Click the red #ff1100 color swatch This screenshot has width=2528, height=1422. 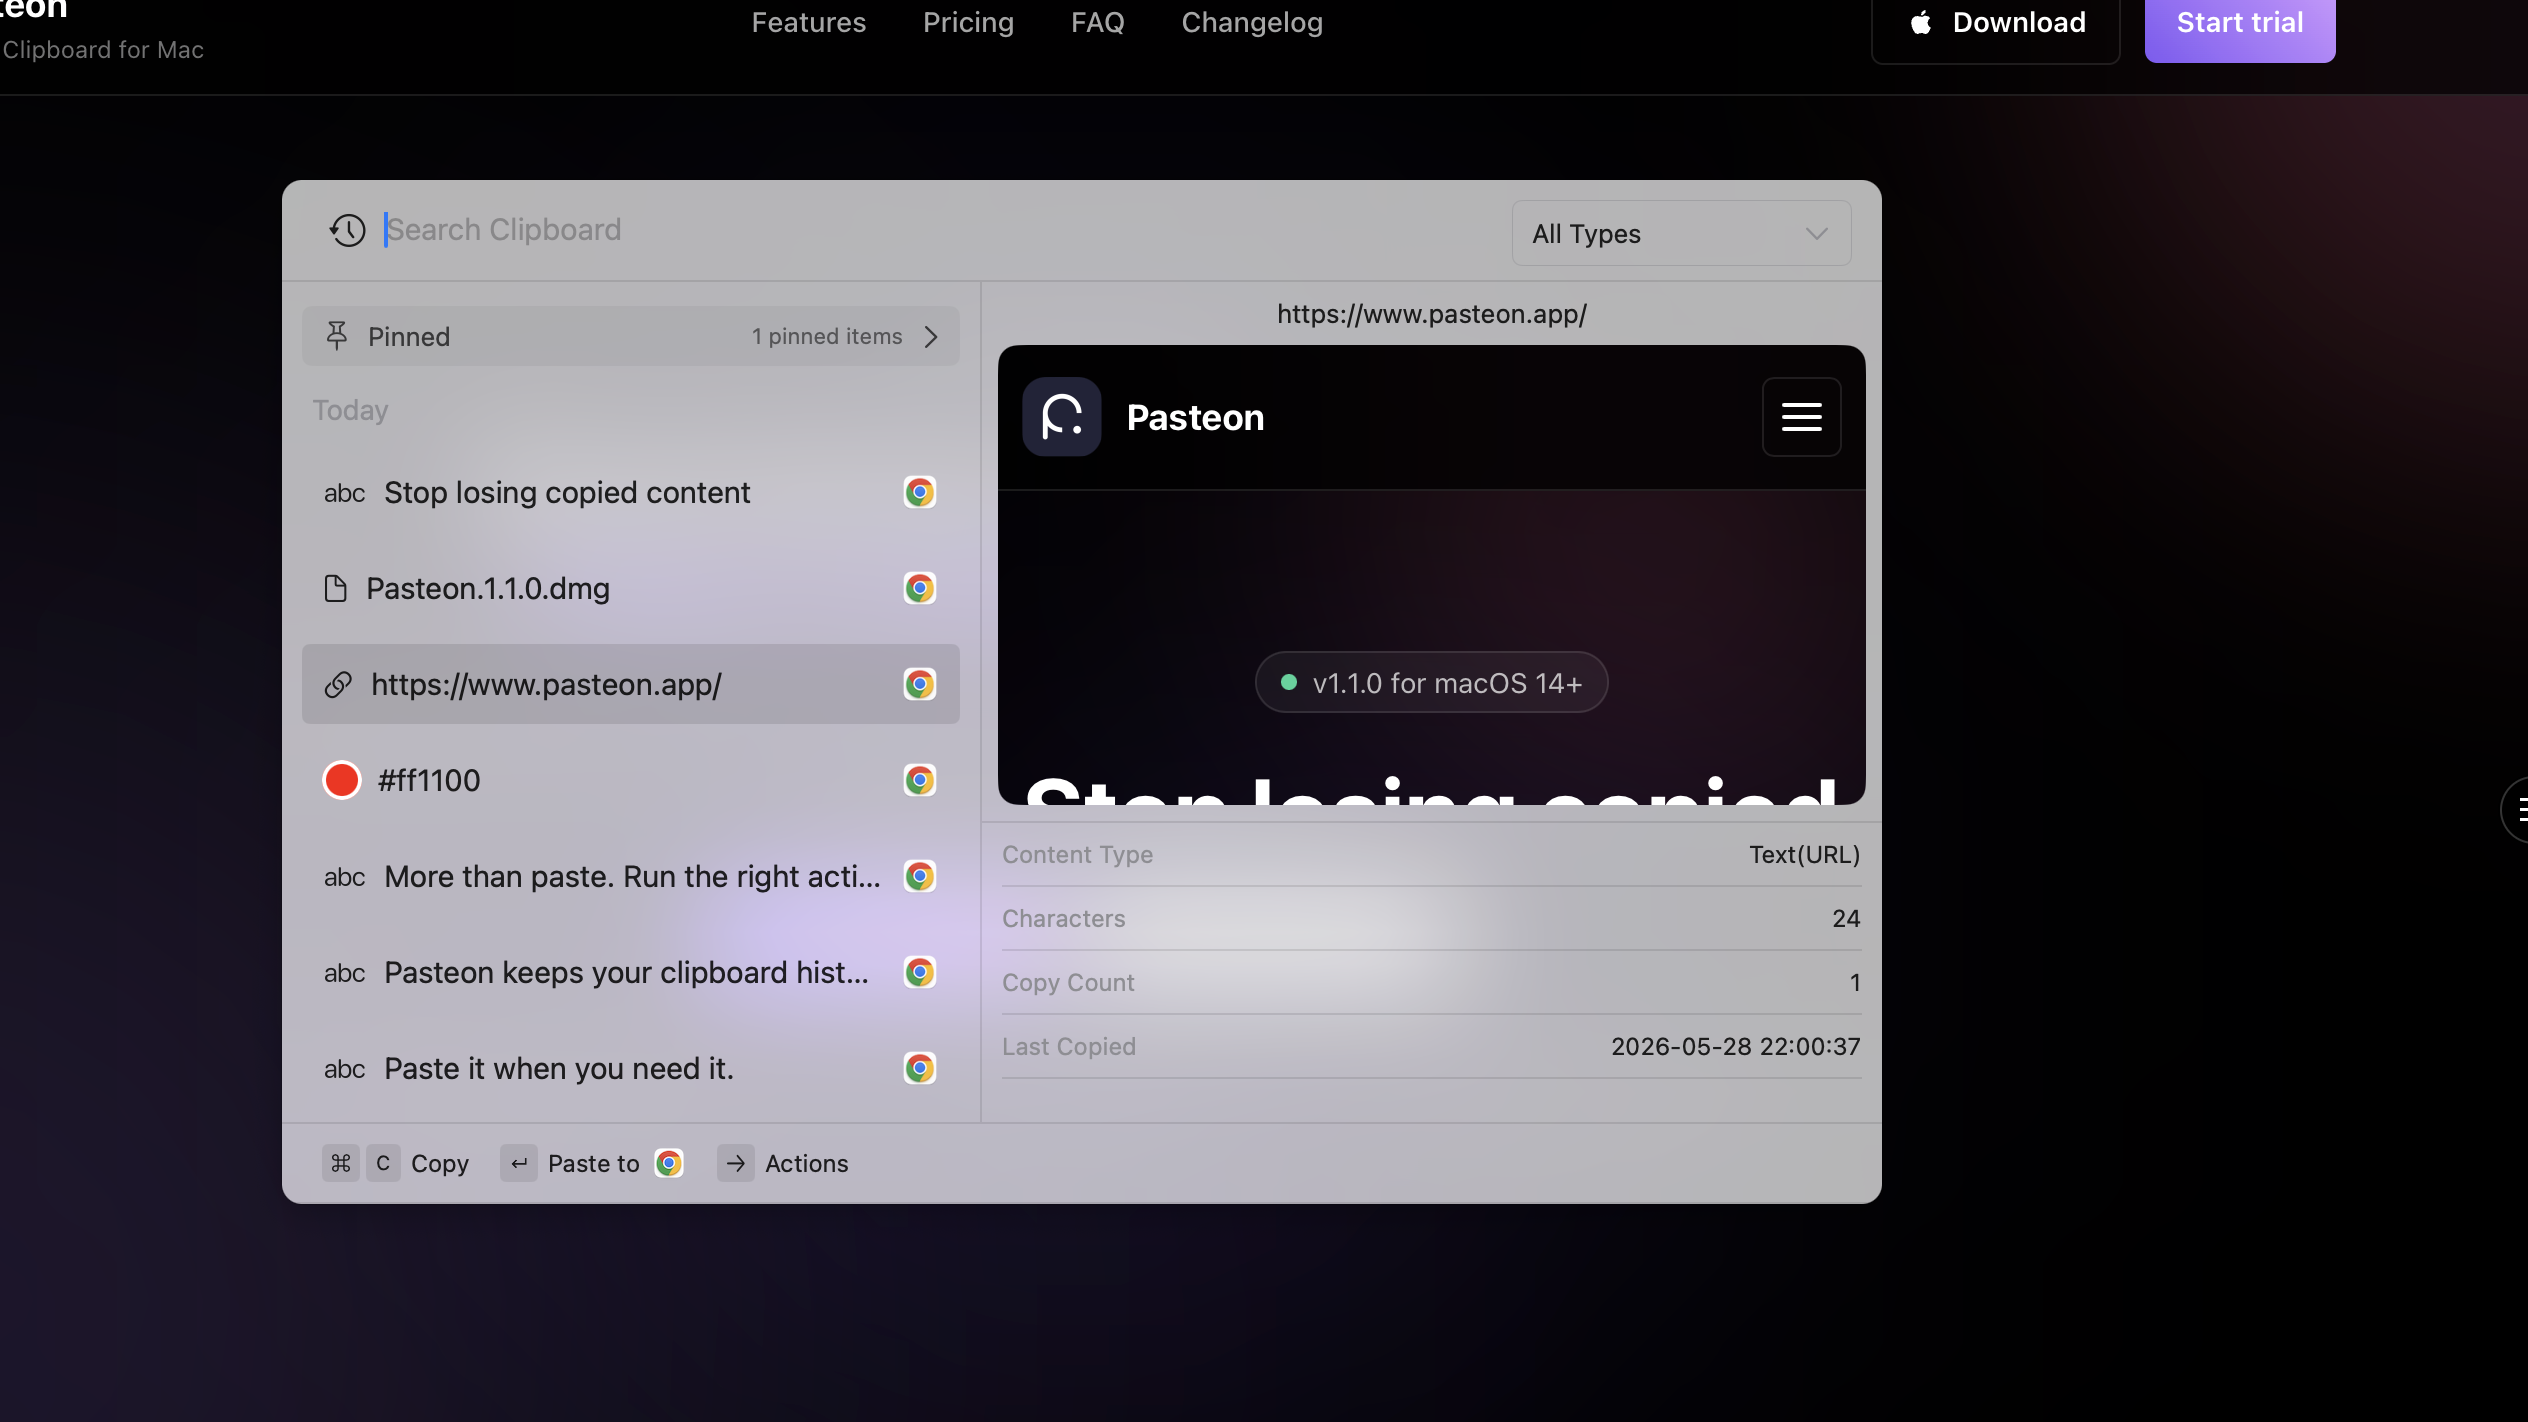342,780
